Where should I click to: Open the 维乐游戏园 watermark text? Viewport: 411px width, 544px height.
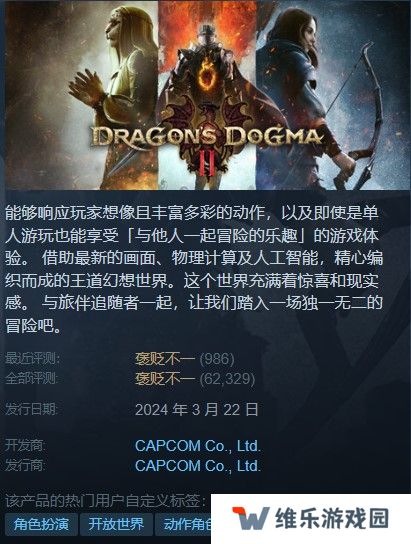tap(332, 519)
